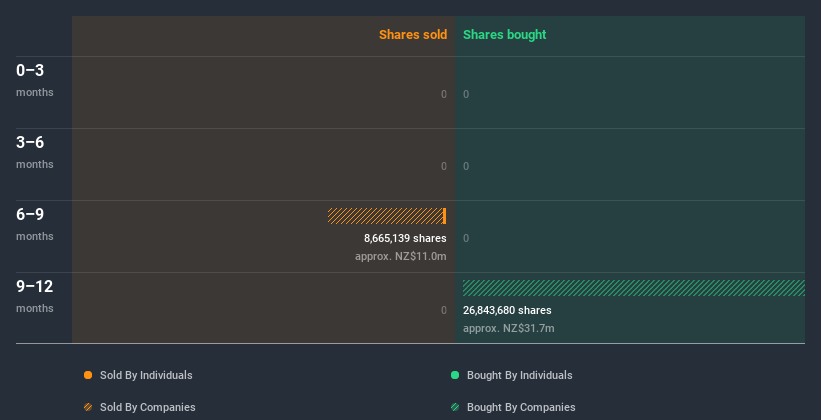Image resolution: width=821 pixels, height=420 pixels.
Task: Select the Bought By Companies legend label
Action: click(x=521, y=407)
